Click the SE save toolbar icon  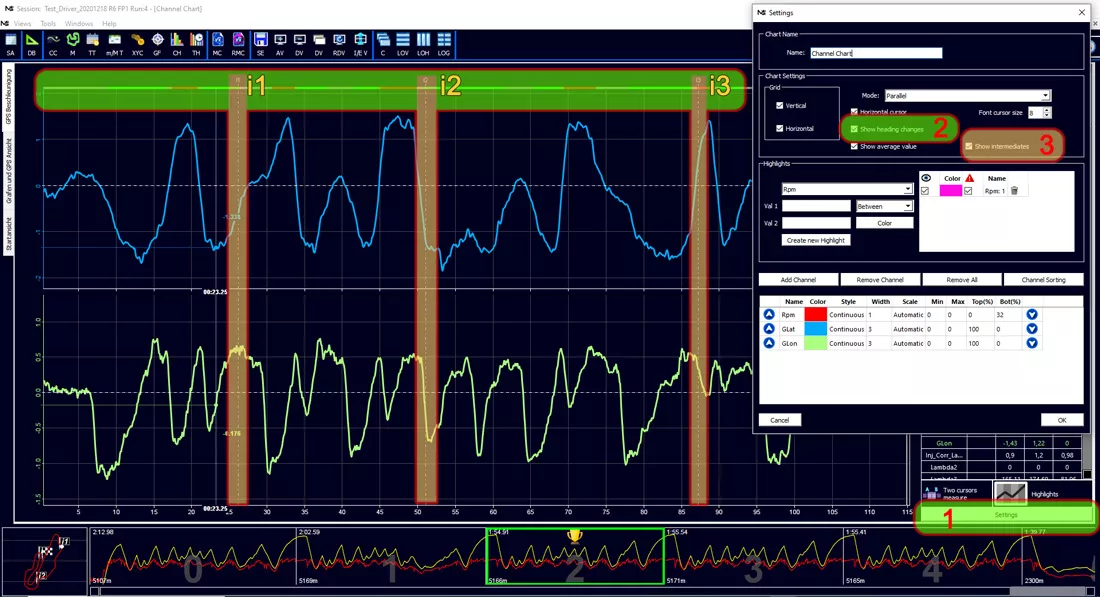tap(260, 43)
